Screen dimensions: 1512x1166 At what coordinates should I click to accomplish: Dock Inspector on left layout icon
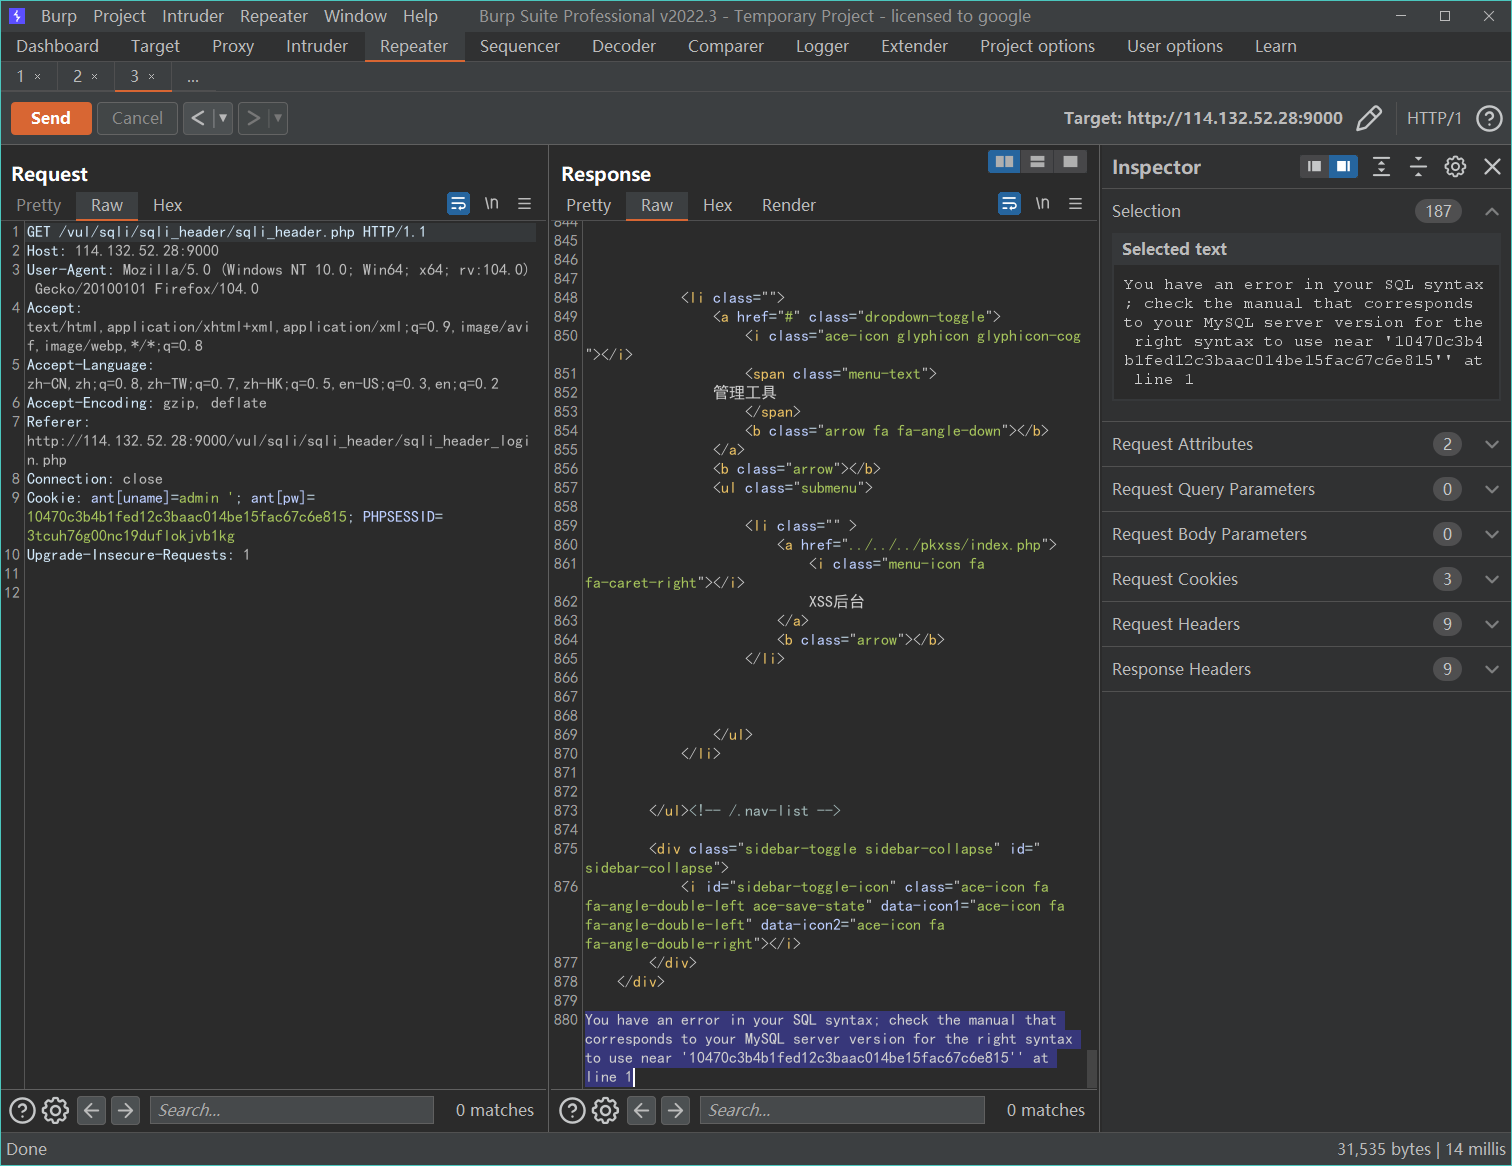click(1314, 166)
